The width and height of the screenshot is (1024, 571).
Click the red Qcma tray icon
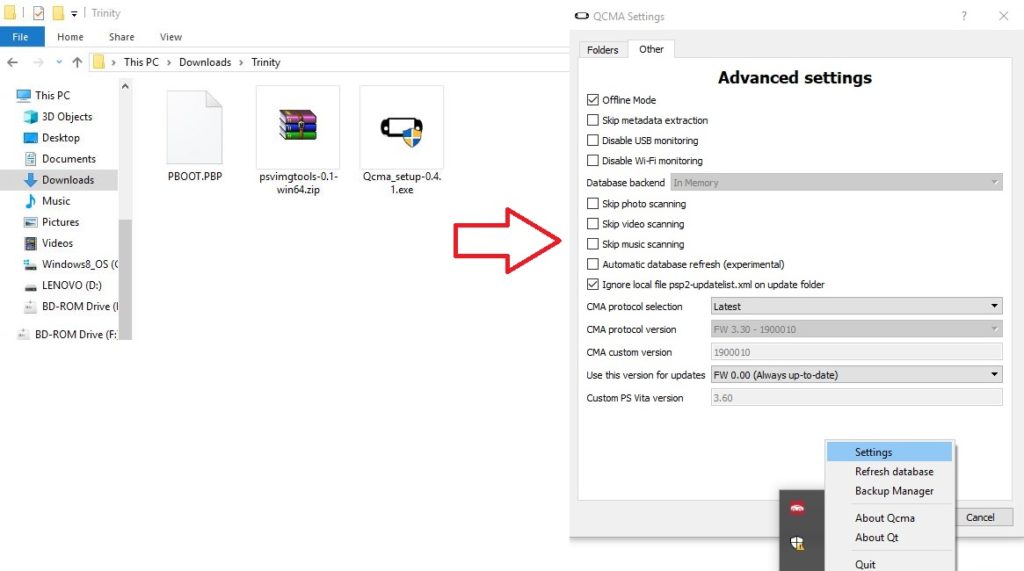tap(797, 508)
